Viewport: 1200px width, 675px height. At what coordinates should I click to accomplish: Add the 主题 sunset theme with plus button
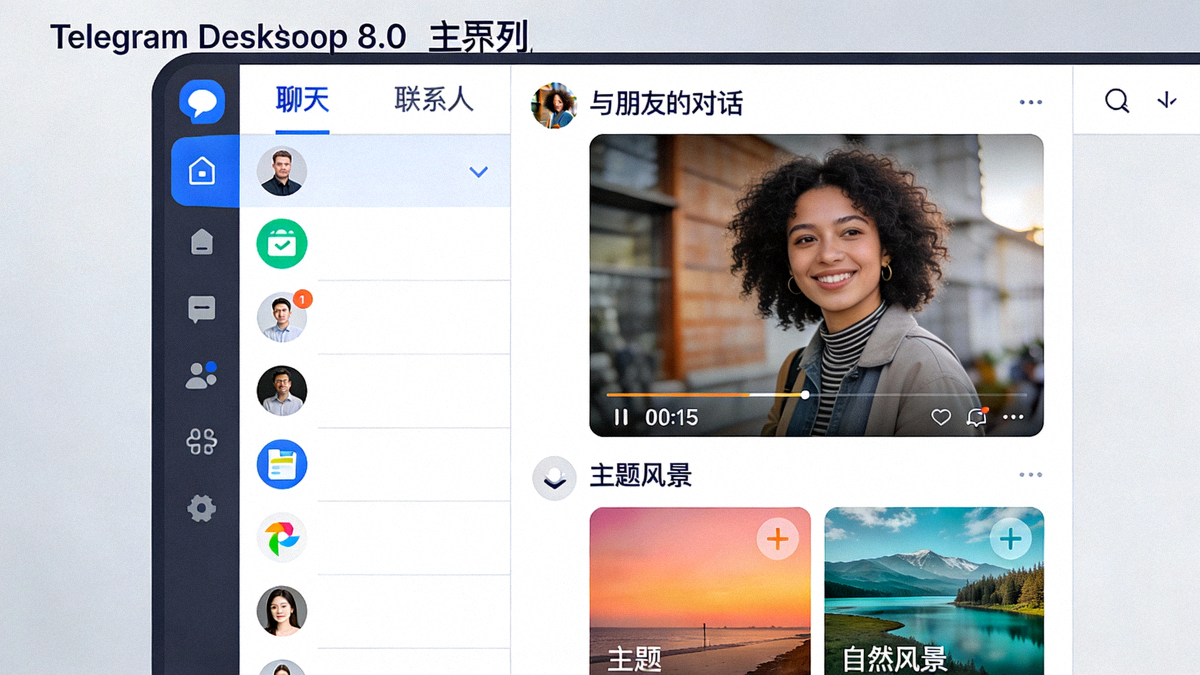pyautogui.click(x=777, y=539)
